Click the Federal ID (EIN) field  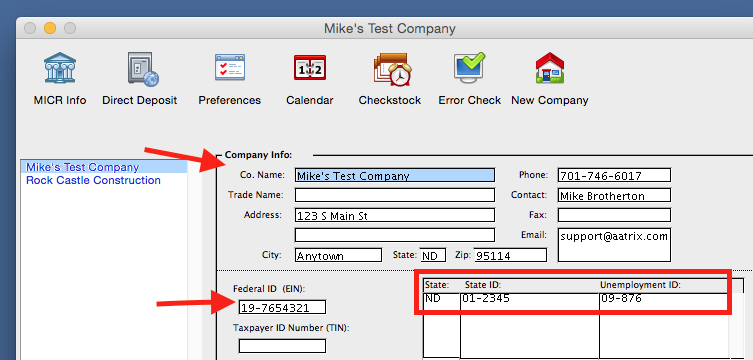tap(282, 307)
